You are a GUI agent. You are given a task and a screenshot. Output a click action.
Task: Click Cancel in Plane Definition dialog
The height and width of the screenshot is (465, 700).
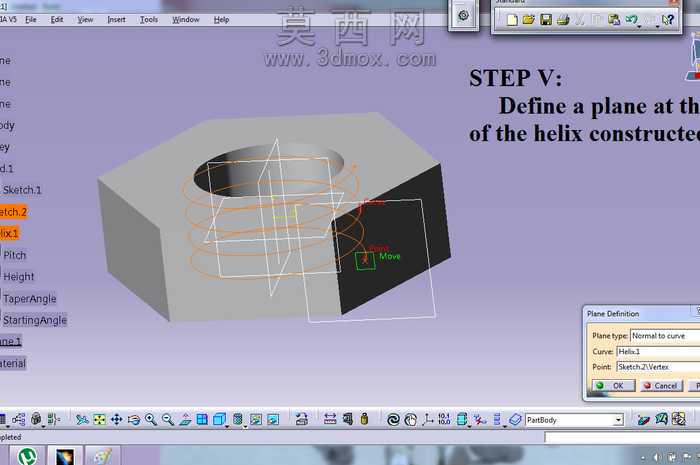point(661,386)
